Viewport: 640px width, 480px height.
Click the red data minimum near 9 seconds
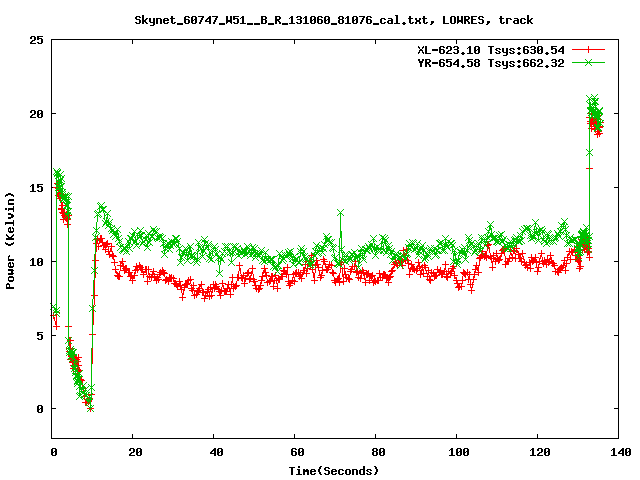(x=90, y=408)
